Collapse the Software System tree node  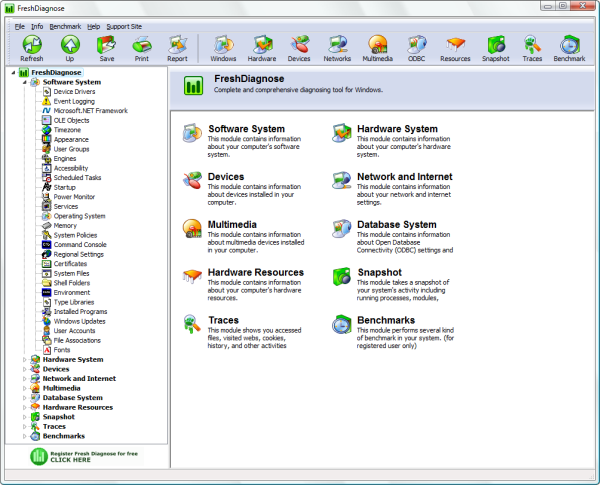(25, 82)
